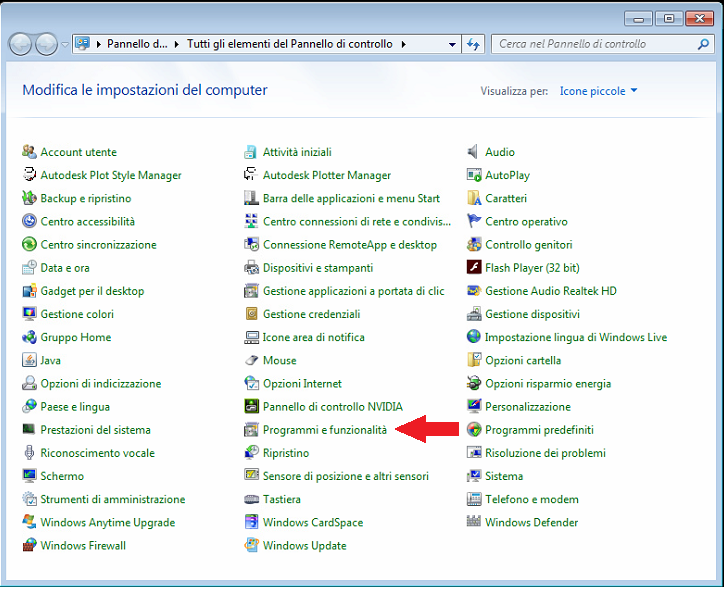
Task: Click the search magnifier icon
Action: coord(703,44)
